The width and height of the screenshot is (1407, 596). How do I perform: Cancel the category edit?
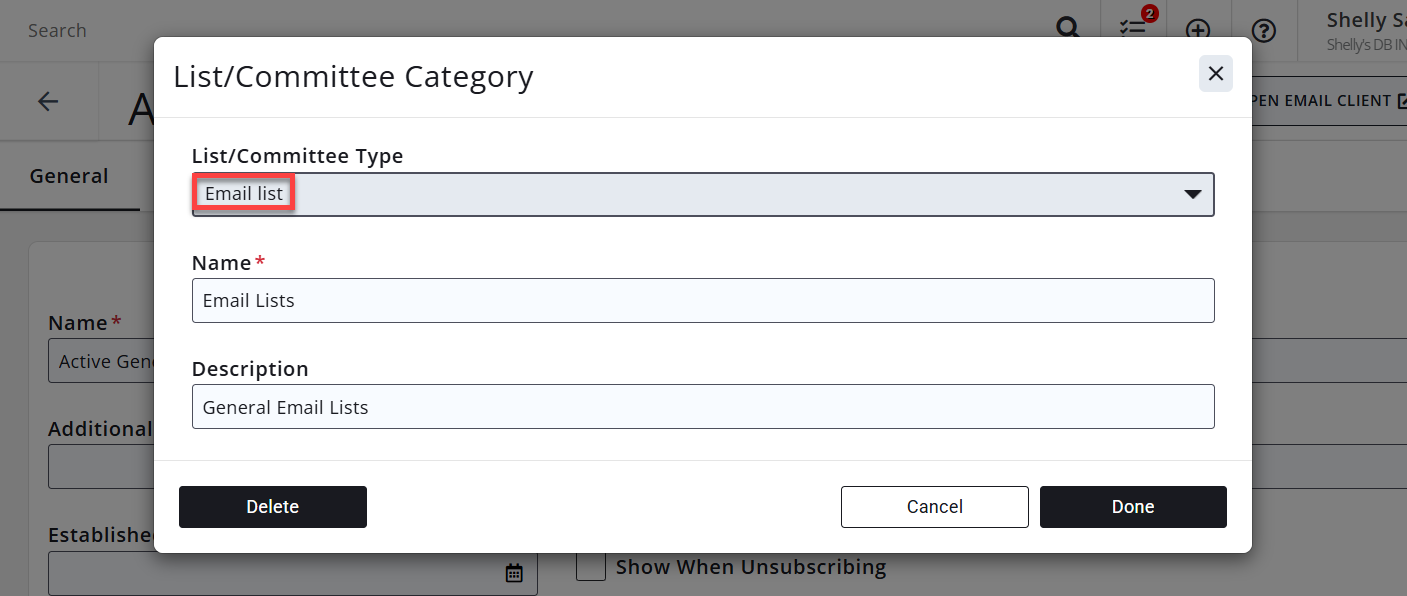(934, 506)
